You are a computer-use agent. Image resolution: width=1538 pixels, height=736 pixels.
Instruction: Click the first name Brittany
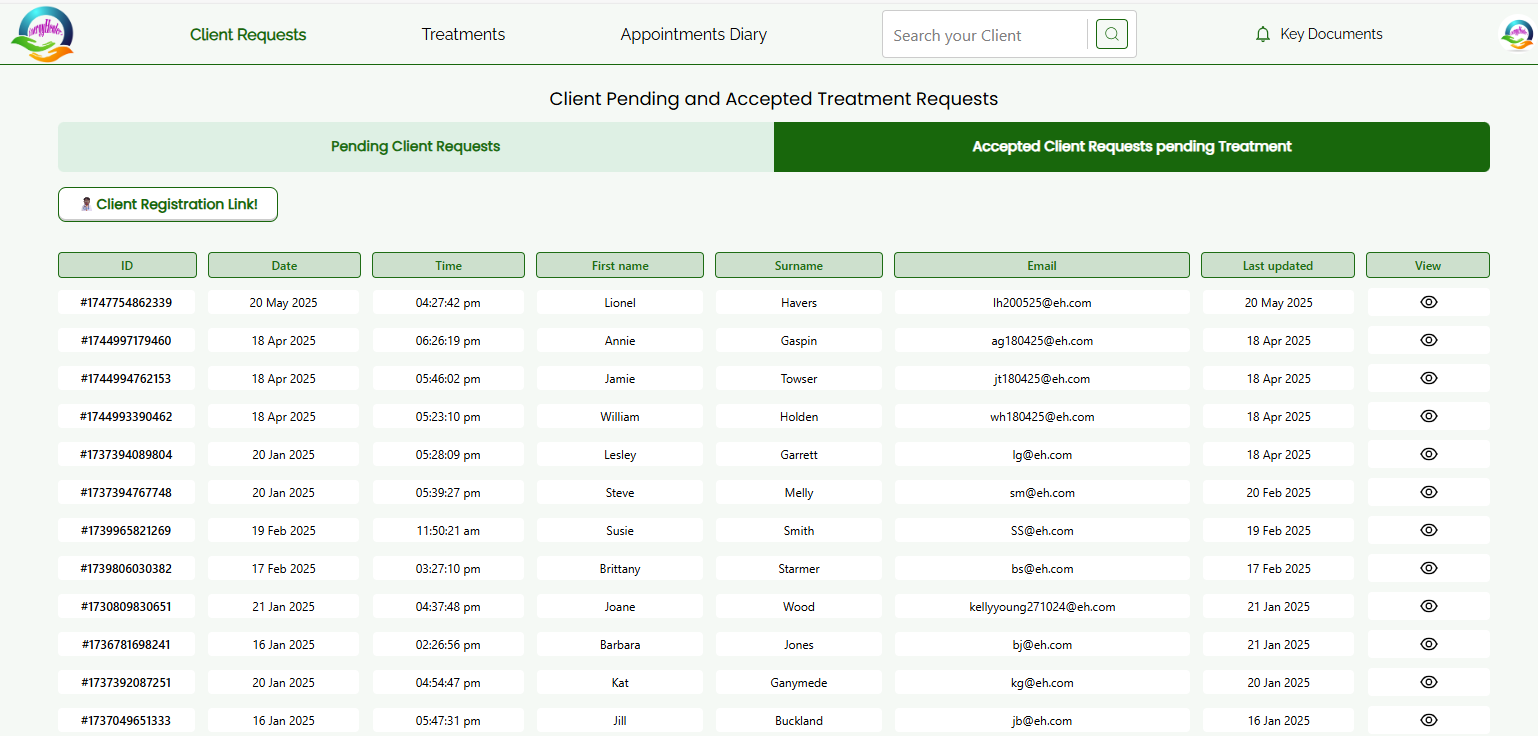click(x=620, y=569)
